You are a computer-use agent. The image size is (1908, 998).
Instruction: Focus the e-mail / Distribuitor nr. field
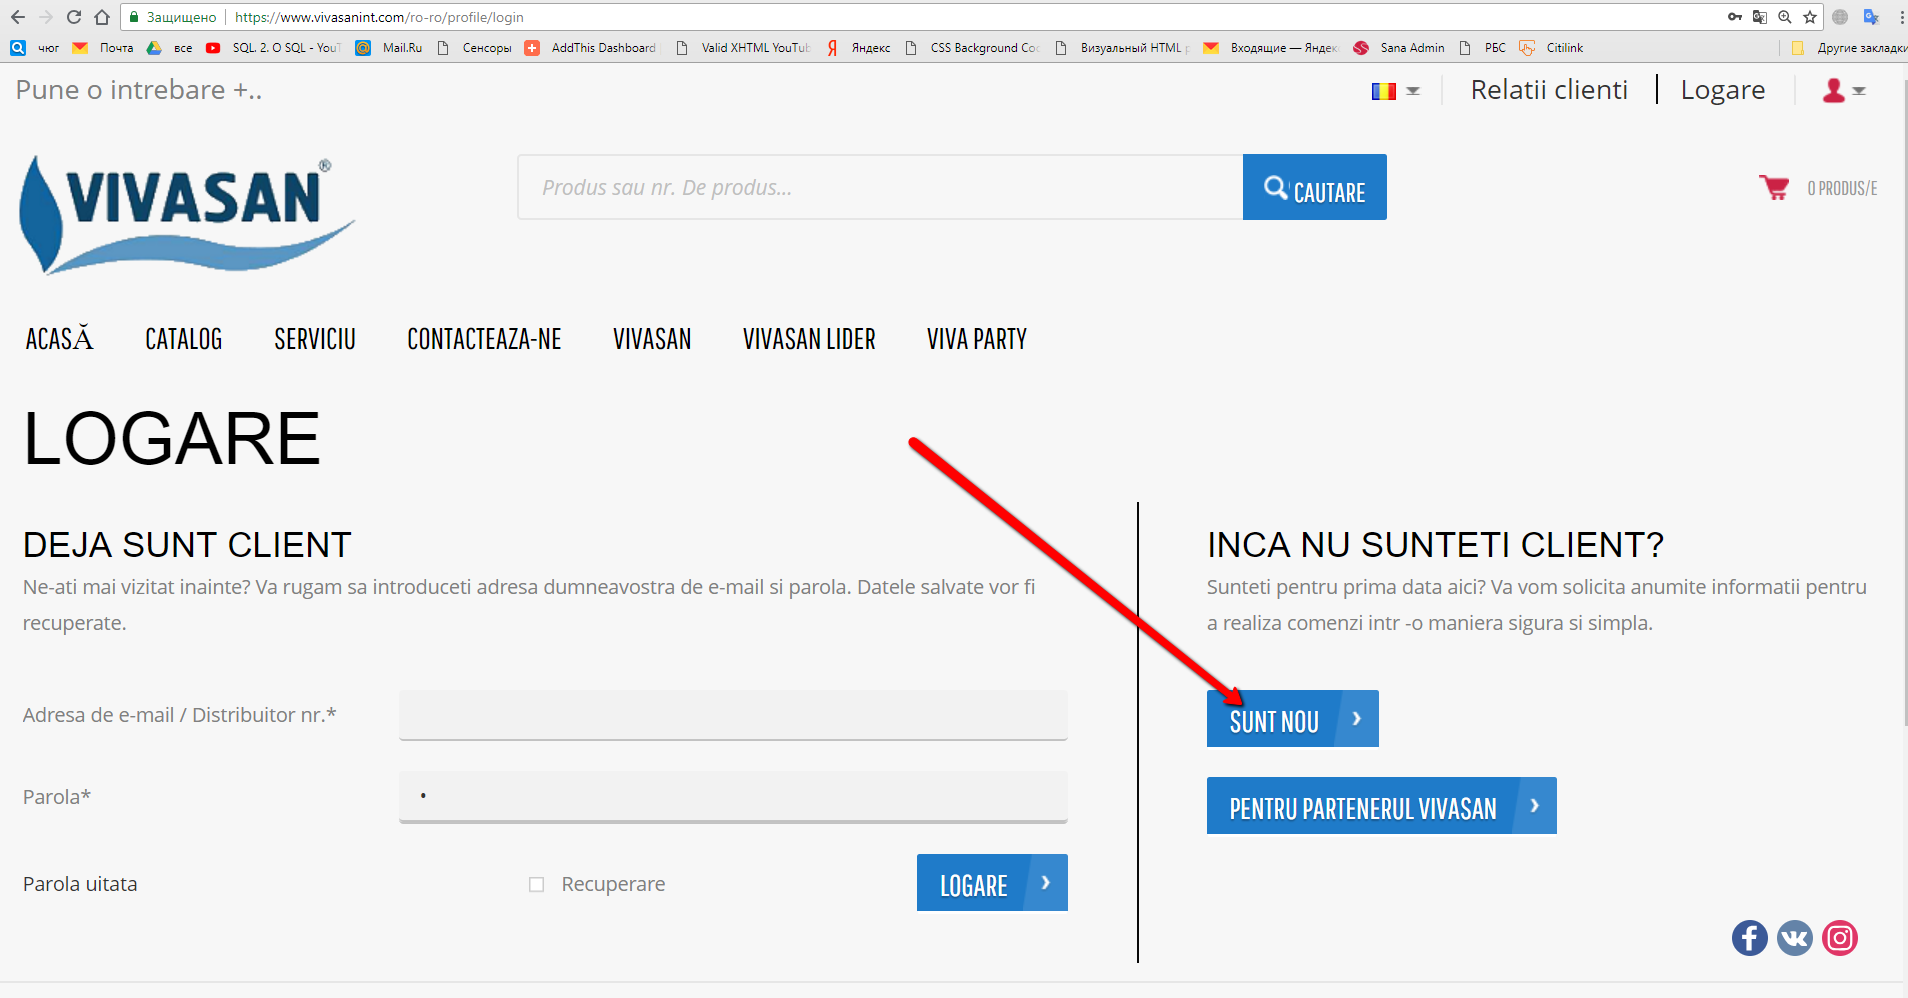pyautogui.click(x=733, y=715)
